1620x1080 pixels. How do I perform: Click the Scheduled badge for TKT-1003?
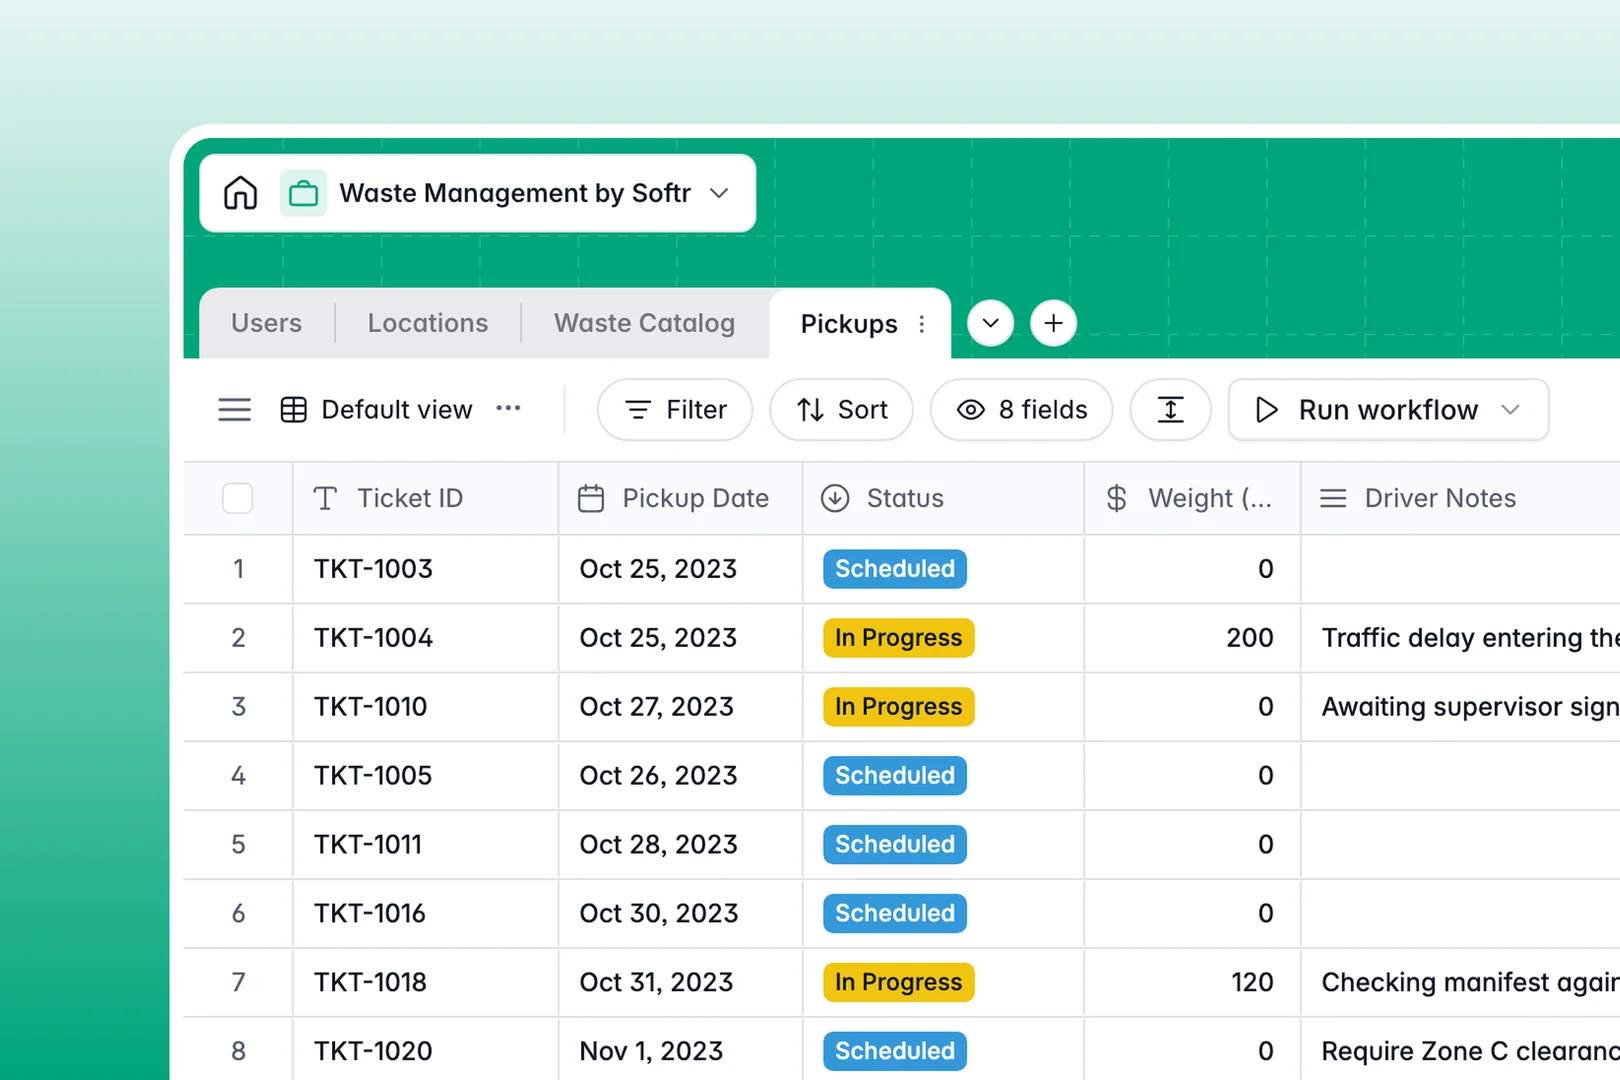895,569
